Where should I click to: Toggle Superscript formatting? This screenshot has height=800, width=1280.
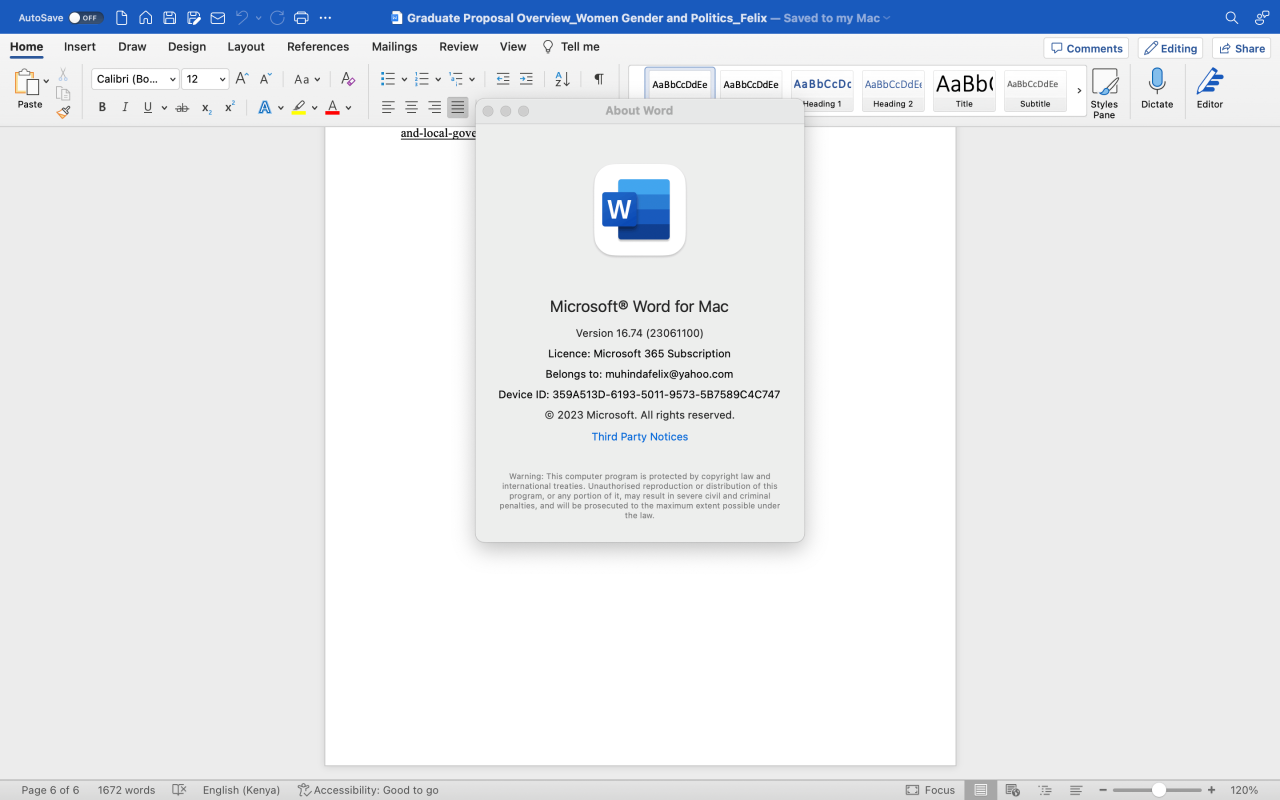(x=230, y=107)
